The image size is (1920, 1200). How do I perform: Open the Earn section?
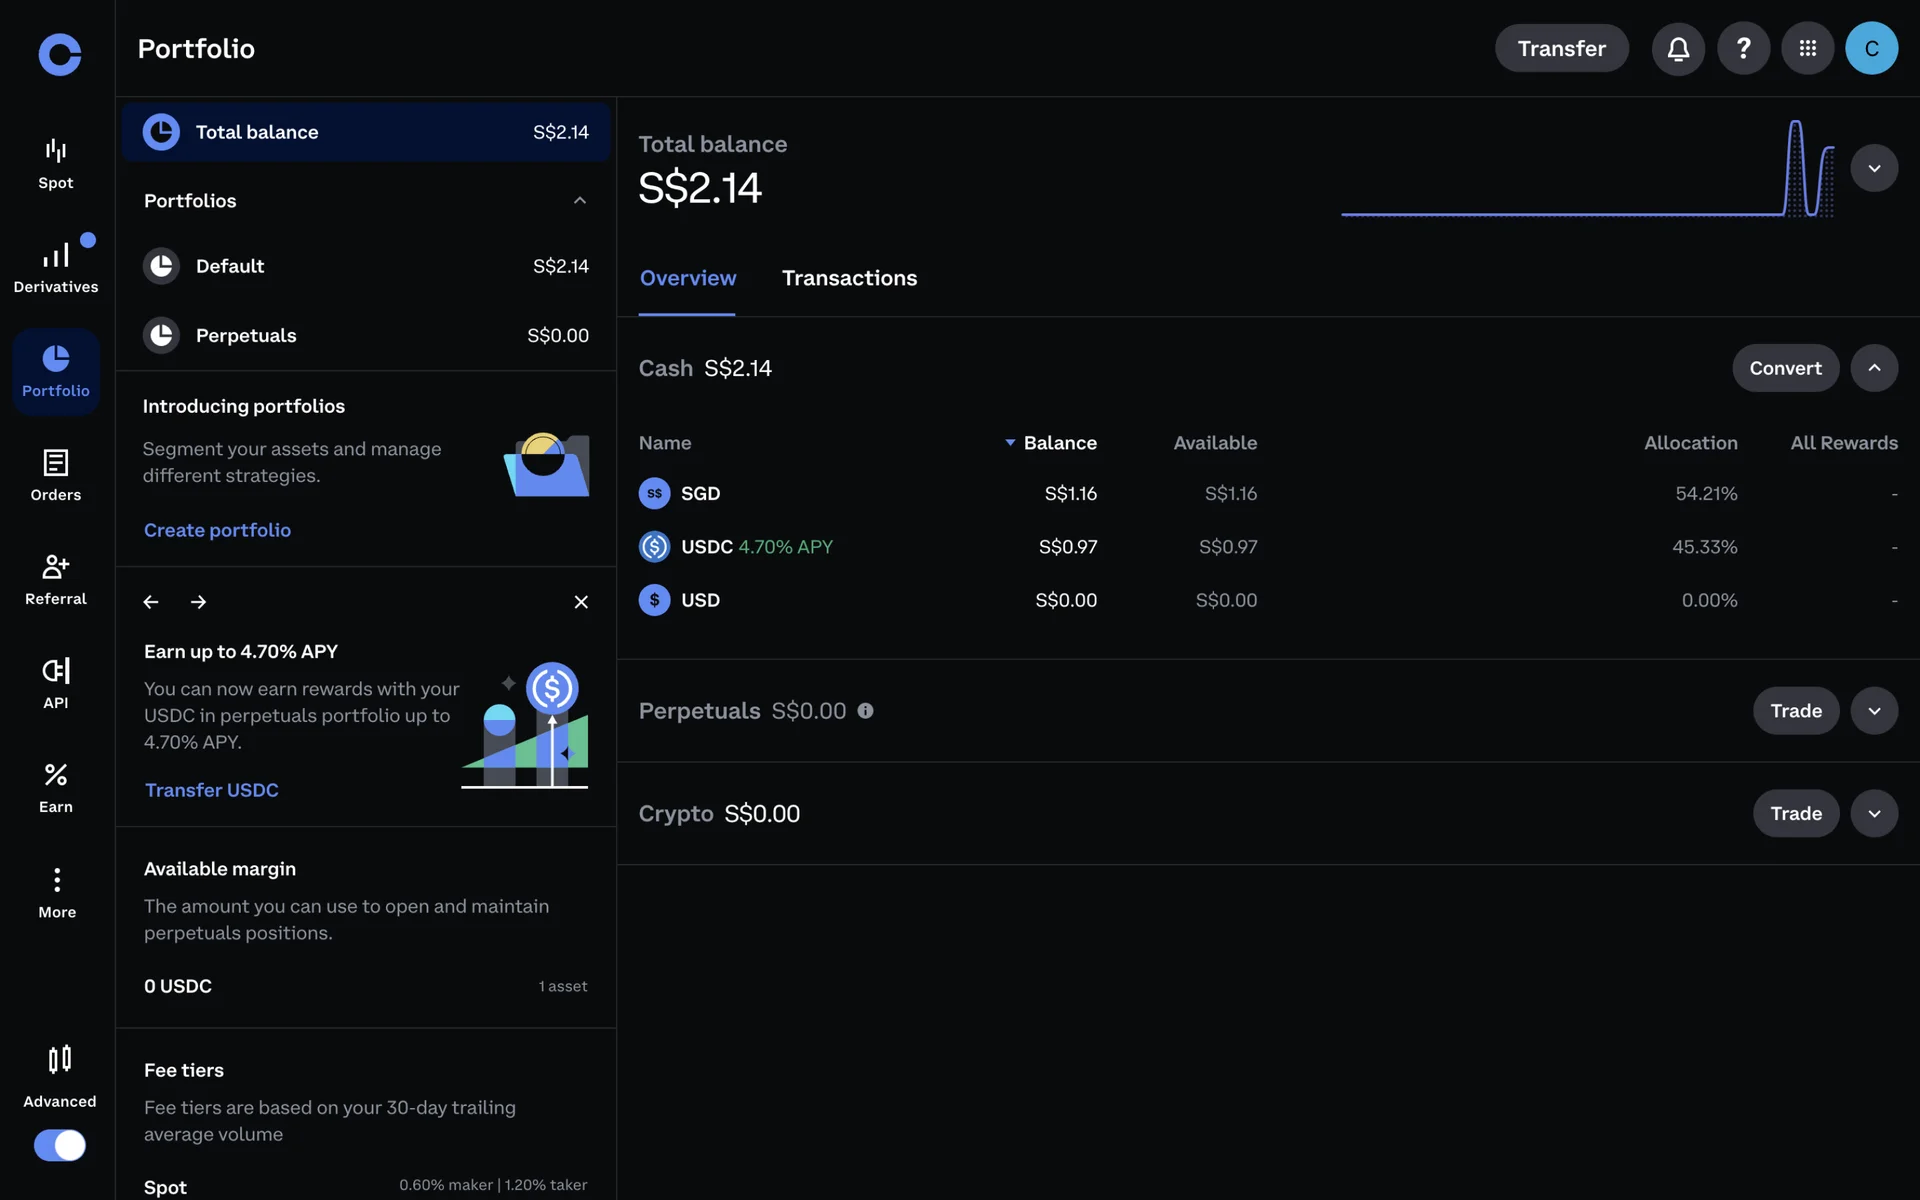click(x=56, y=787)
